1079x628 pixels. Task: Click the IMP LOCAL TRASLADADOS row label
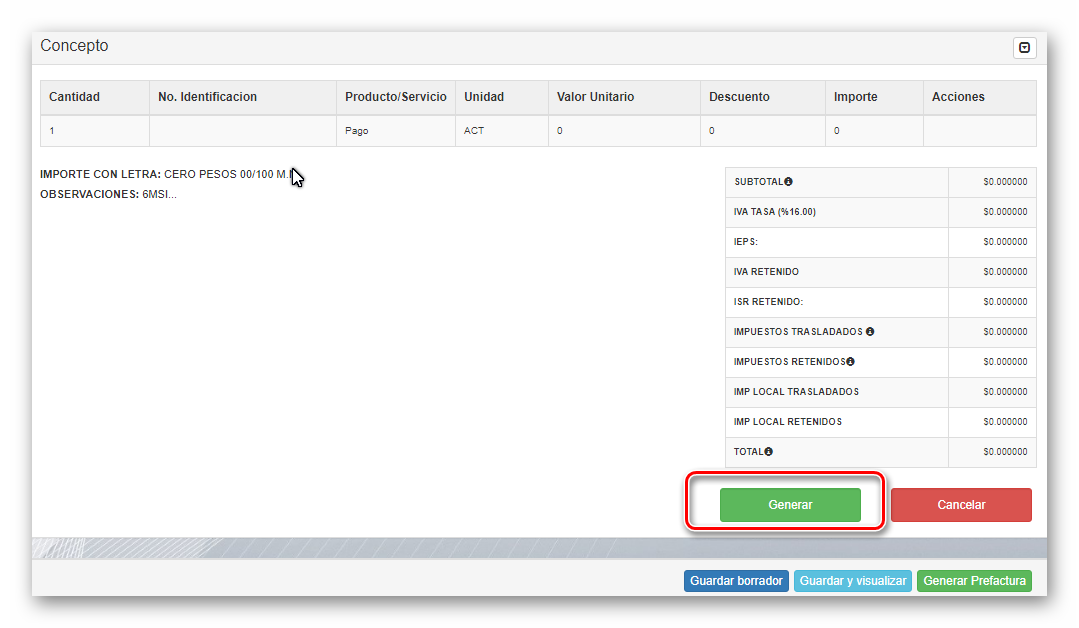pyautogui.click(x=796, y=391)
